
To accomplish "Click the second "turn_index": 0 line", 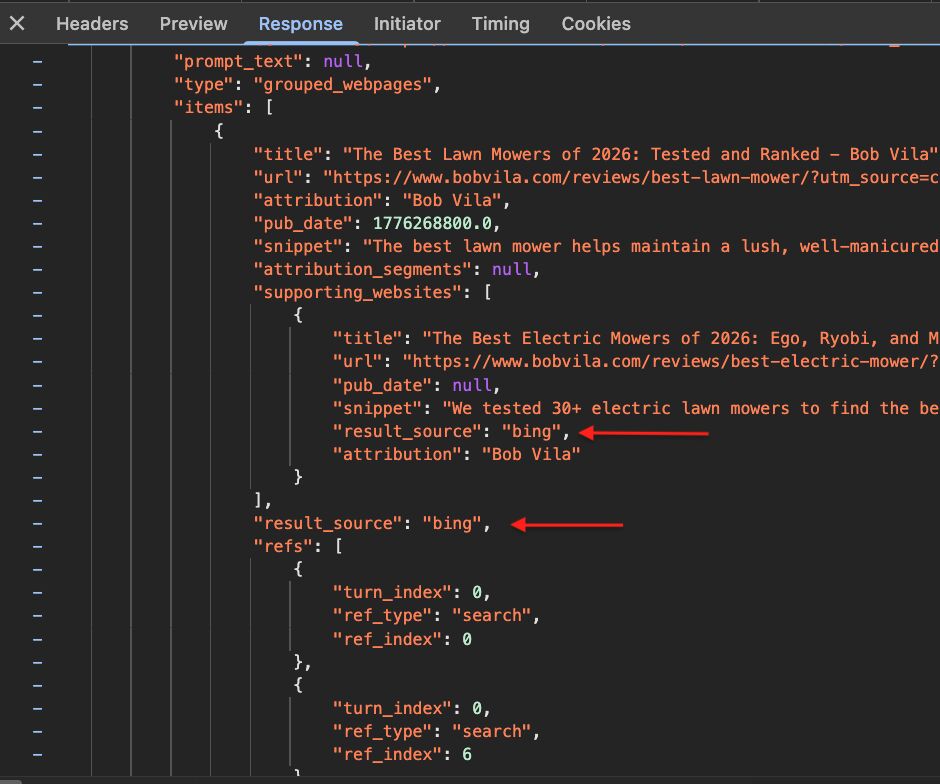I will point(411,708).
